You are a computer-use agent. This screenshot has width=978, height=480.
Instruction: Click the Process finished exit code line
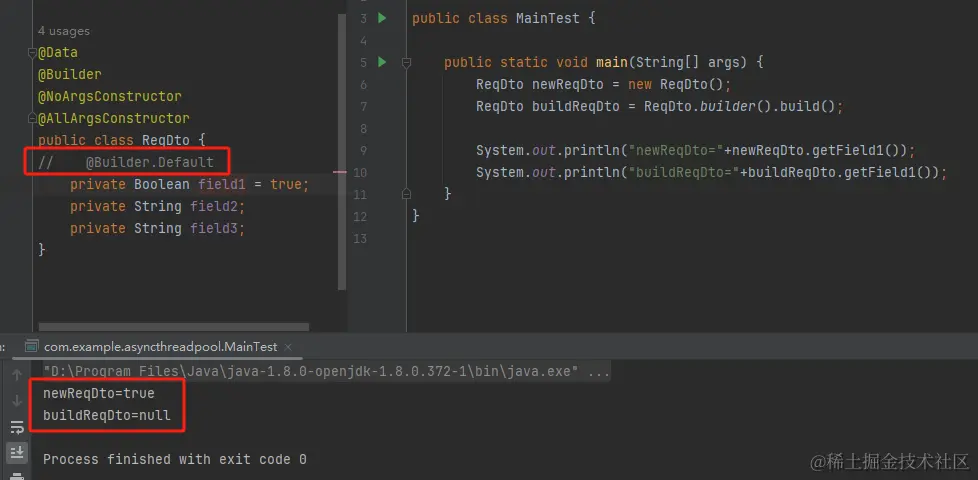pyautogui.click(x=175, y=459)
